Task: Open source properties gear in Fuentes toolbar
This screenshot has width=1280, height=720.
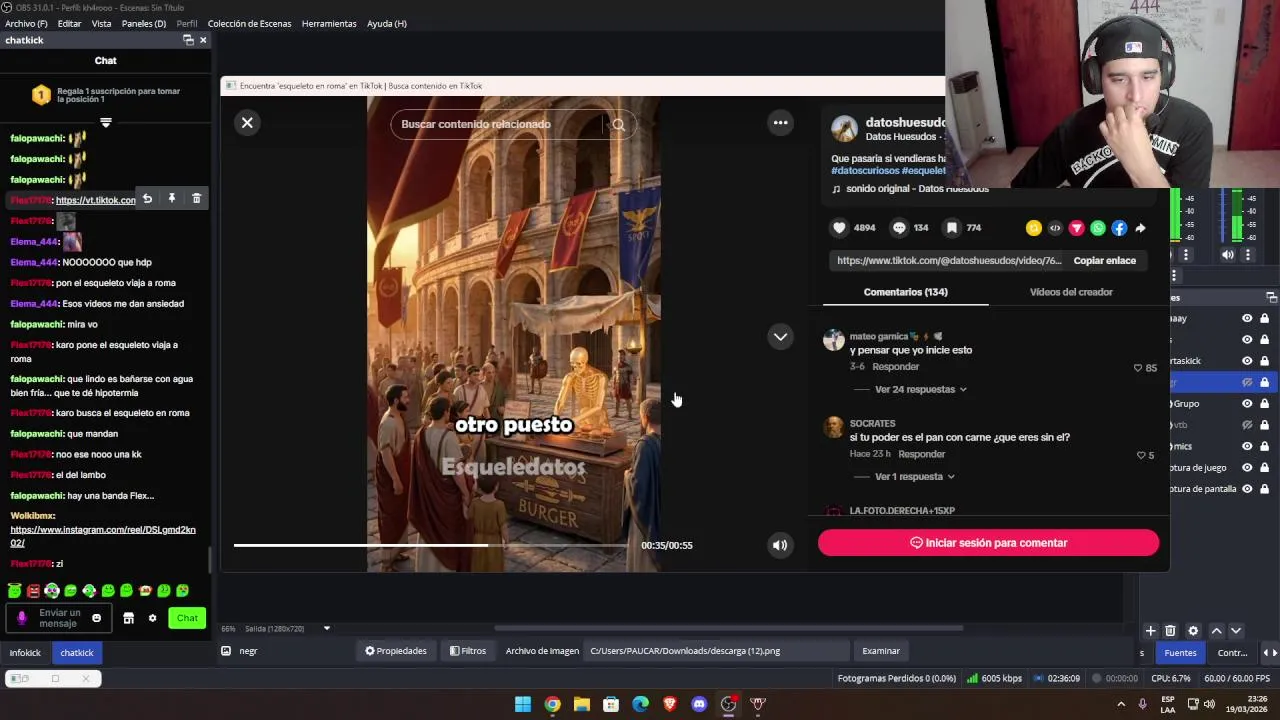Action: (1193, 631)
